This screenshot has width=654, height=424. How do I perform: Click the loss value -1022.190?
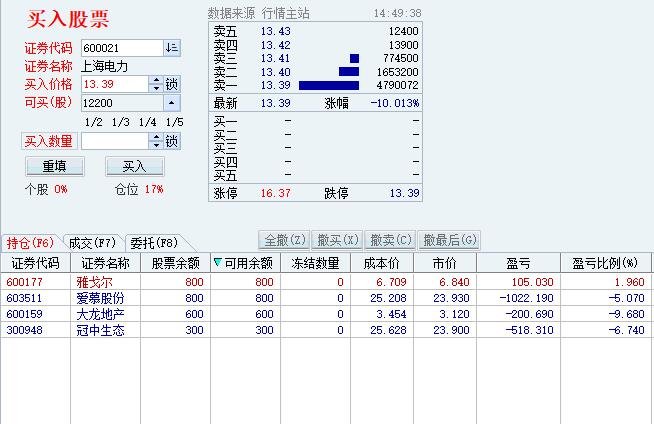tap(526, 298)
